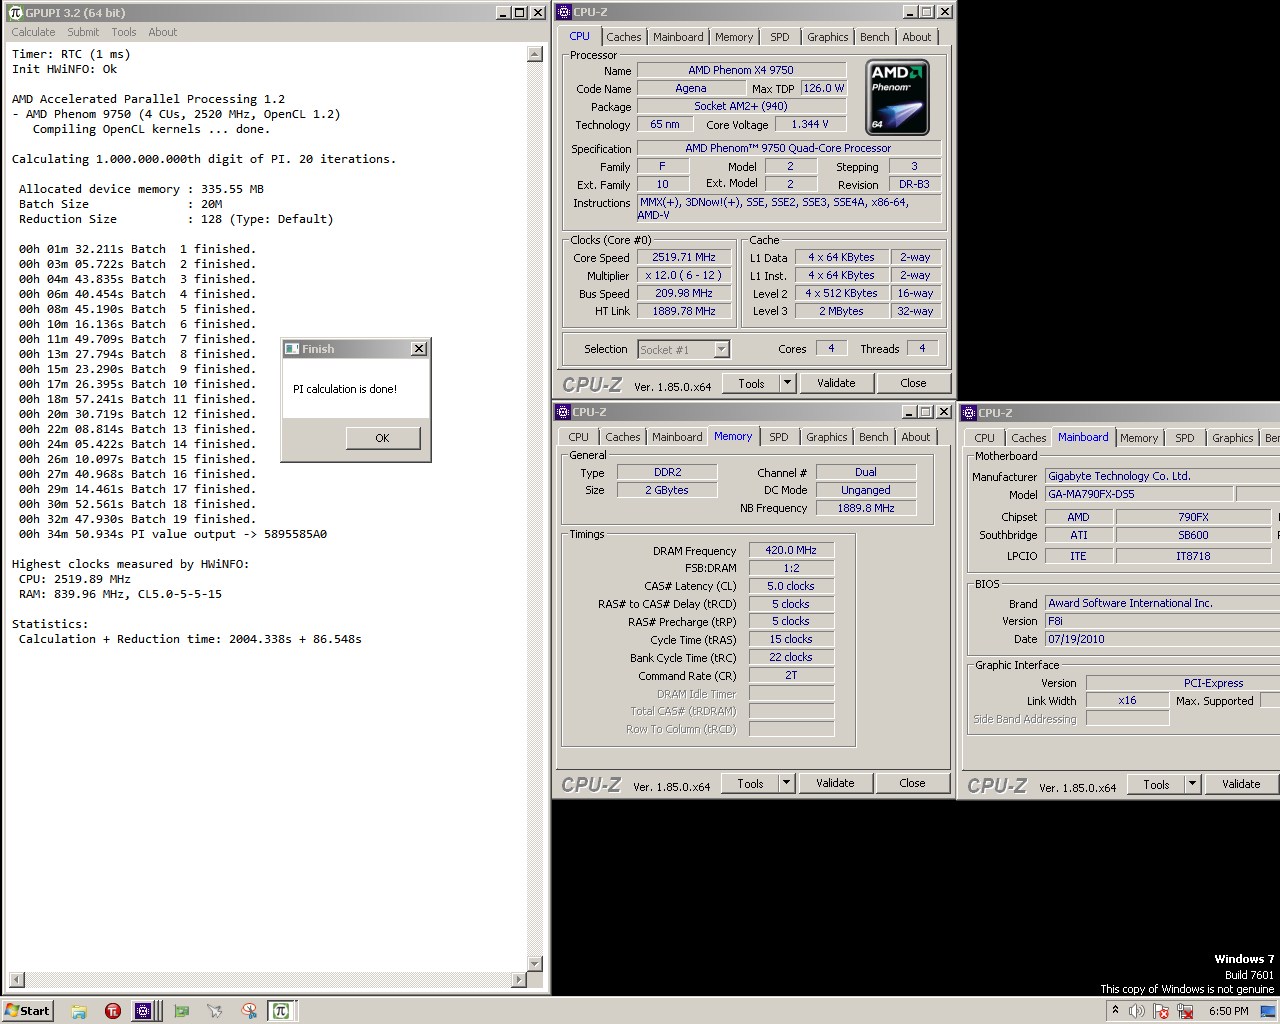Click the AMD Phenom processor logo
This screenshot has width=1280, height=1024.
897,97
